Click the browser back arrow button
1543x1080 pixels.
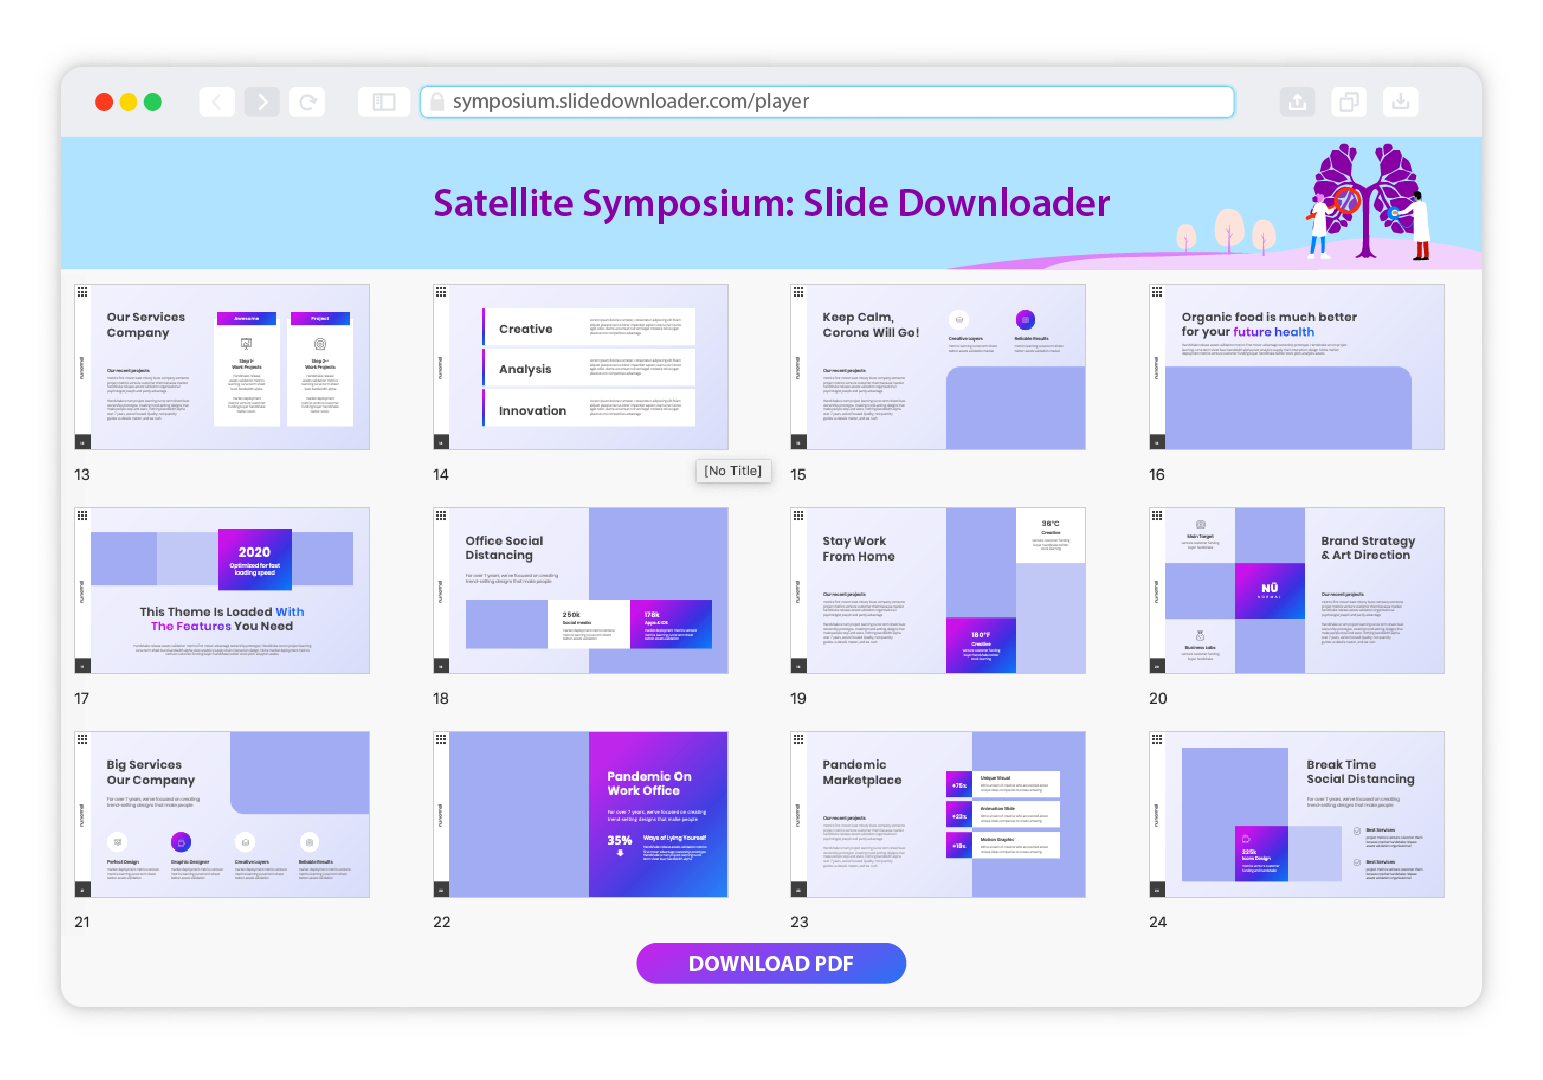point(217,102)
